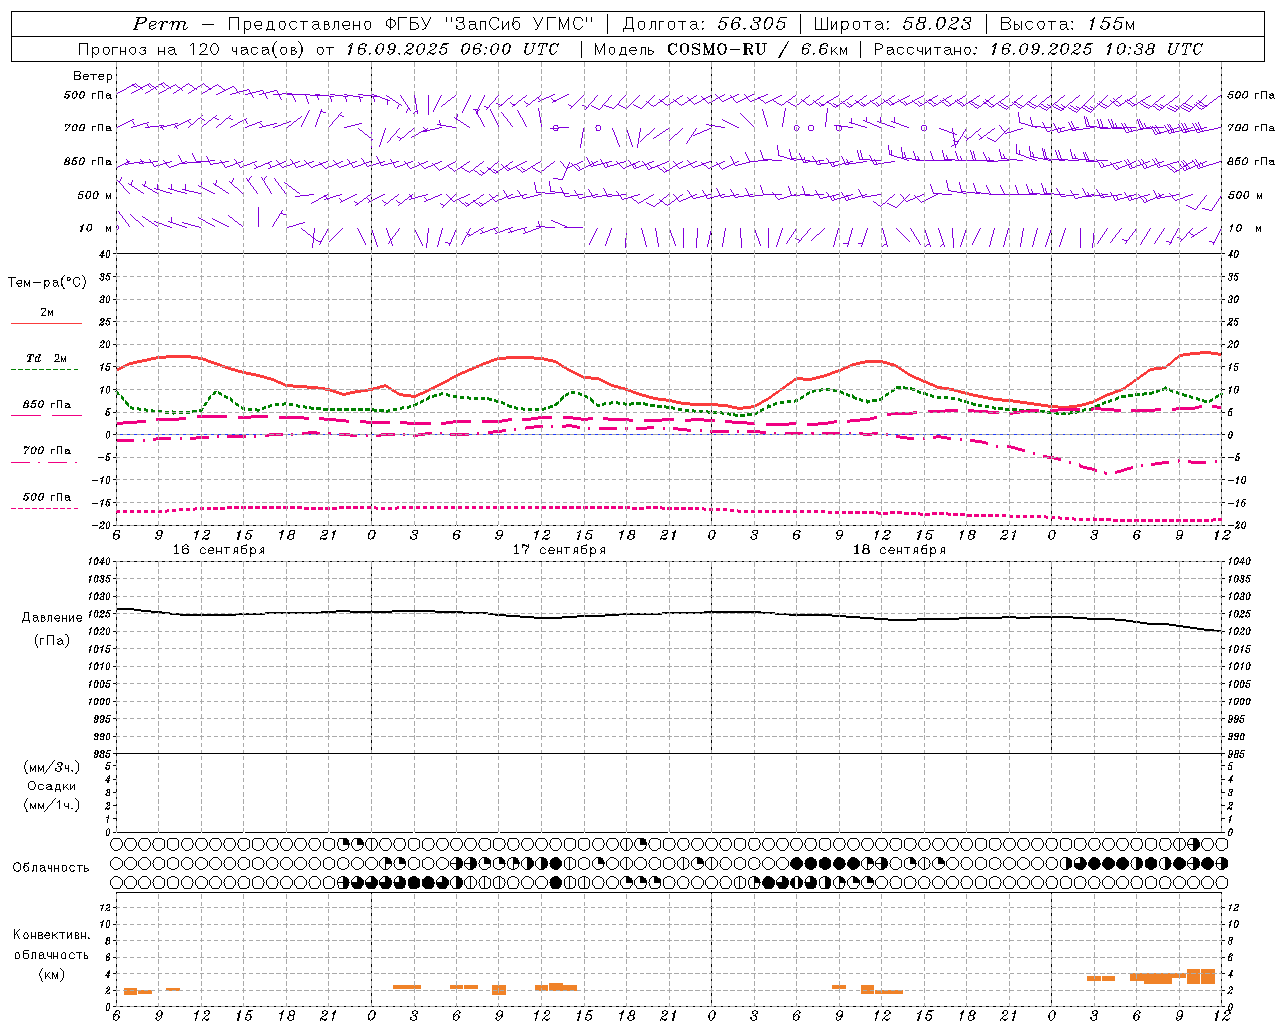Select the 'Предоставлено ФГБУ "ЗапСиб УГМС"' provider text

[412, 25]
